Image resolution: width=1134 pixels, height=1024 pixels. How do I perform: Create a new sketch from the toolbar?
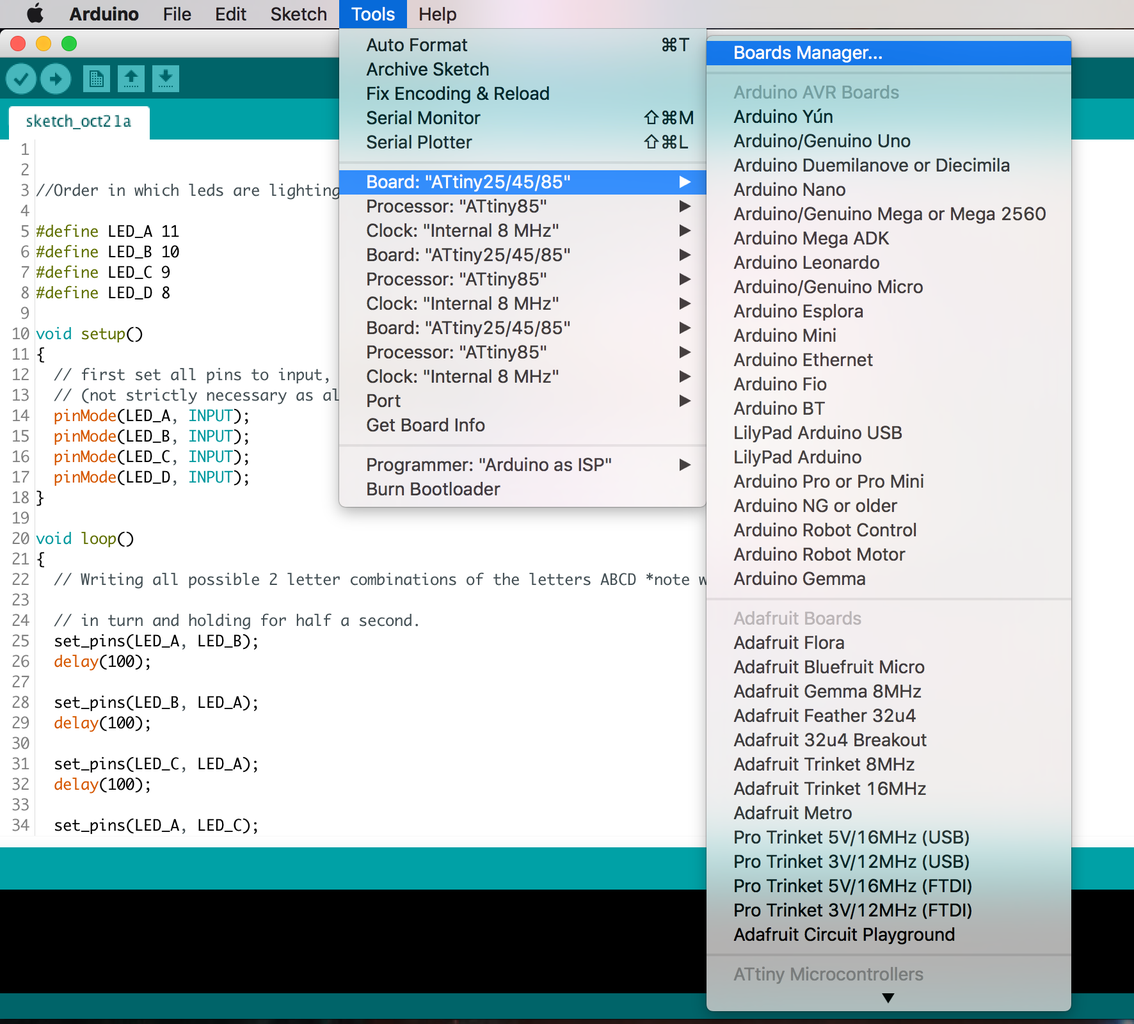[x=96, y=78]
